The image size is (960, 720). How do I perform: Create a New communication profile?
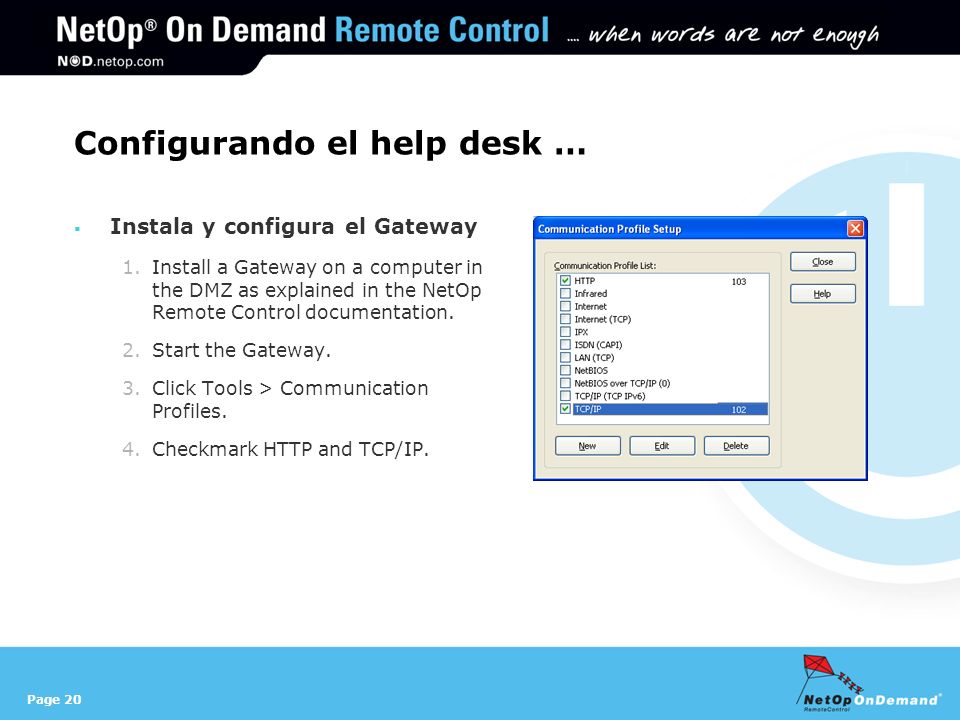587,446
